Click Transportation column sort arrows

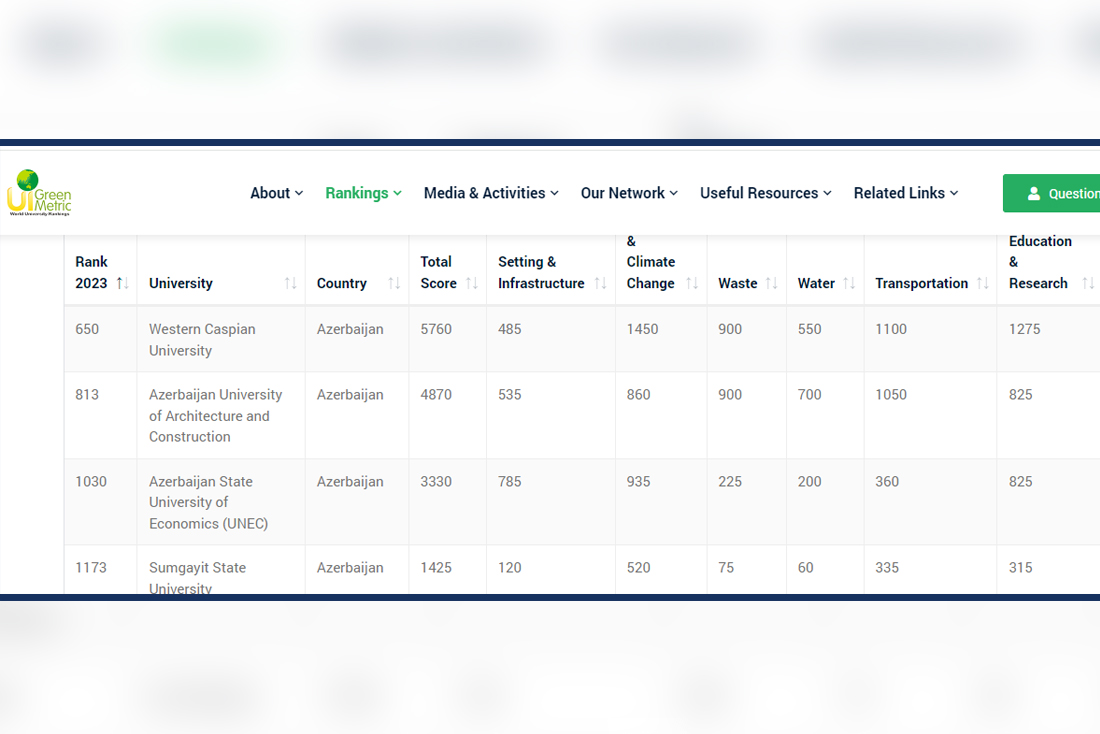click(982, 284)
